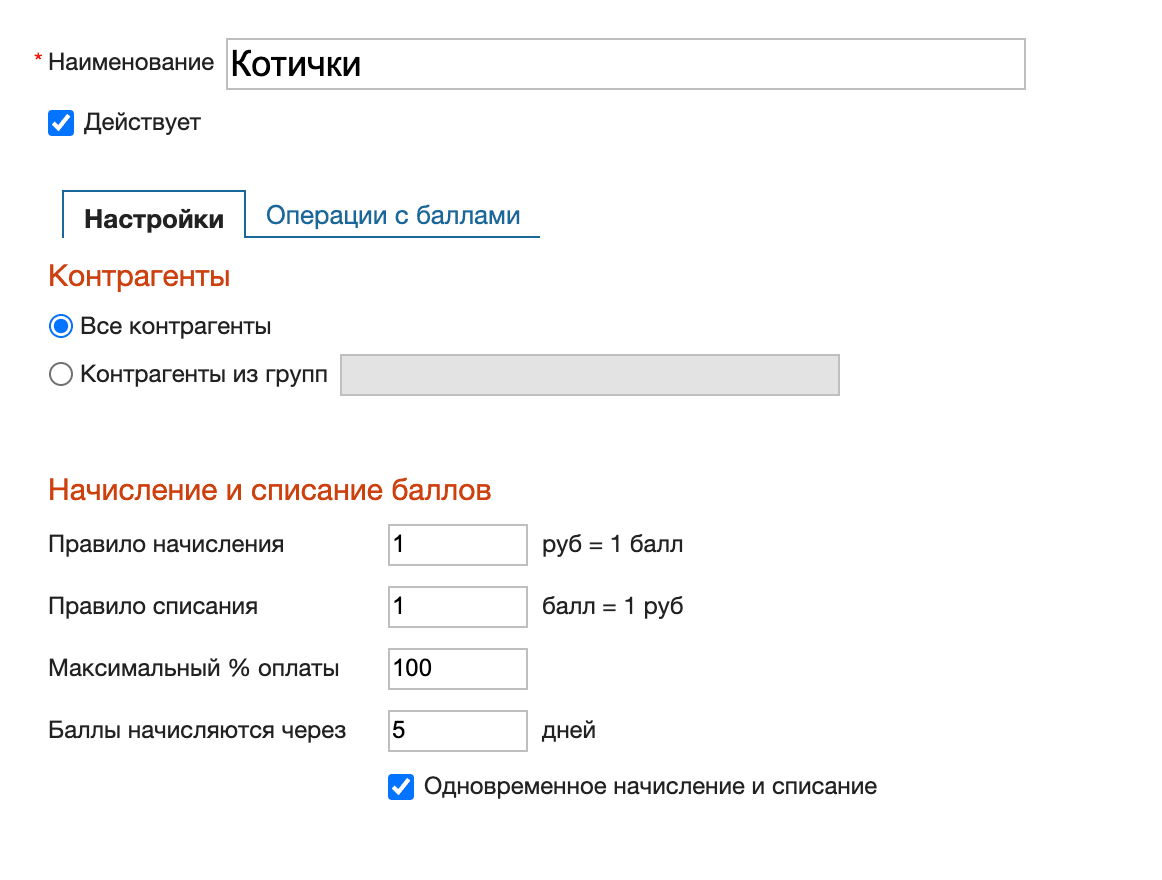Click the "руб = 1 балл" label

point(614,544)
